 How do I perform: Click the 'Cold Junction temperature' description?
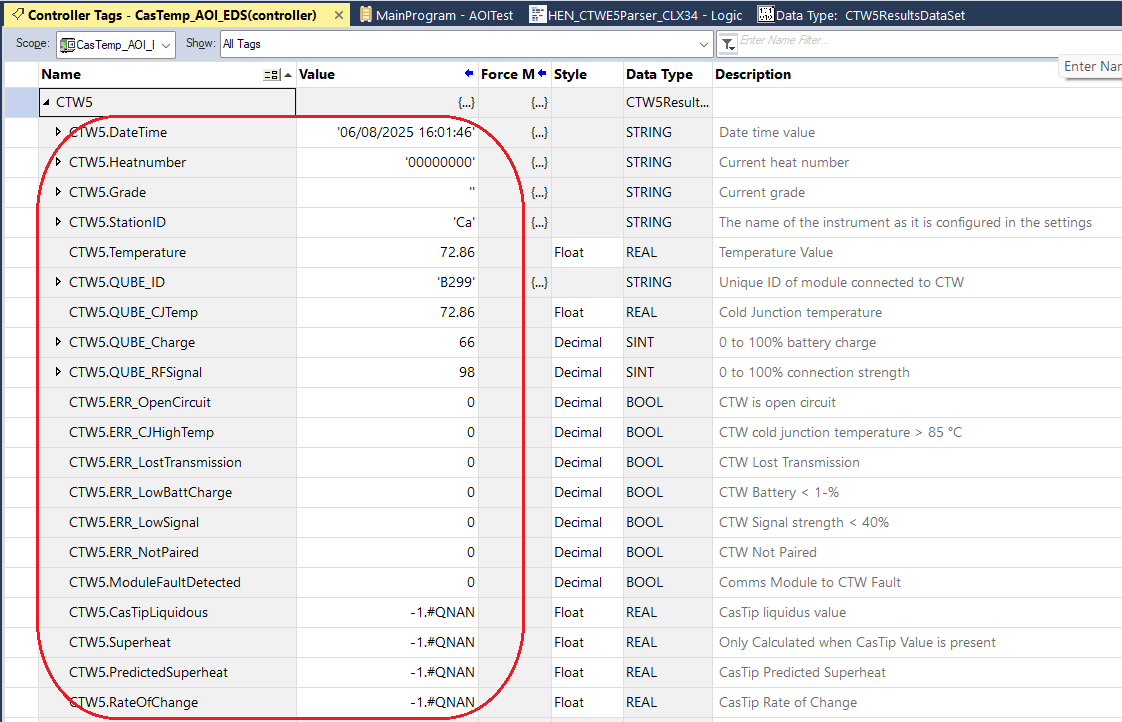click(800, 313)
